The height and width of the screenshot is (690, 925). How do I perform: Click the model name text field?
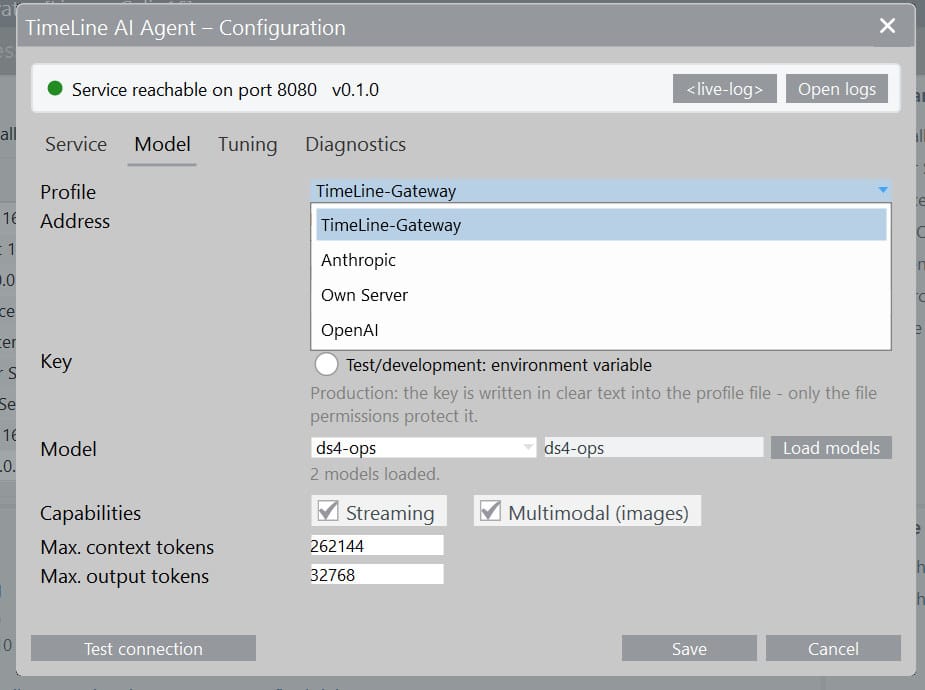(x=653, y=448)
